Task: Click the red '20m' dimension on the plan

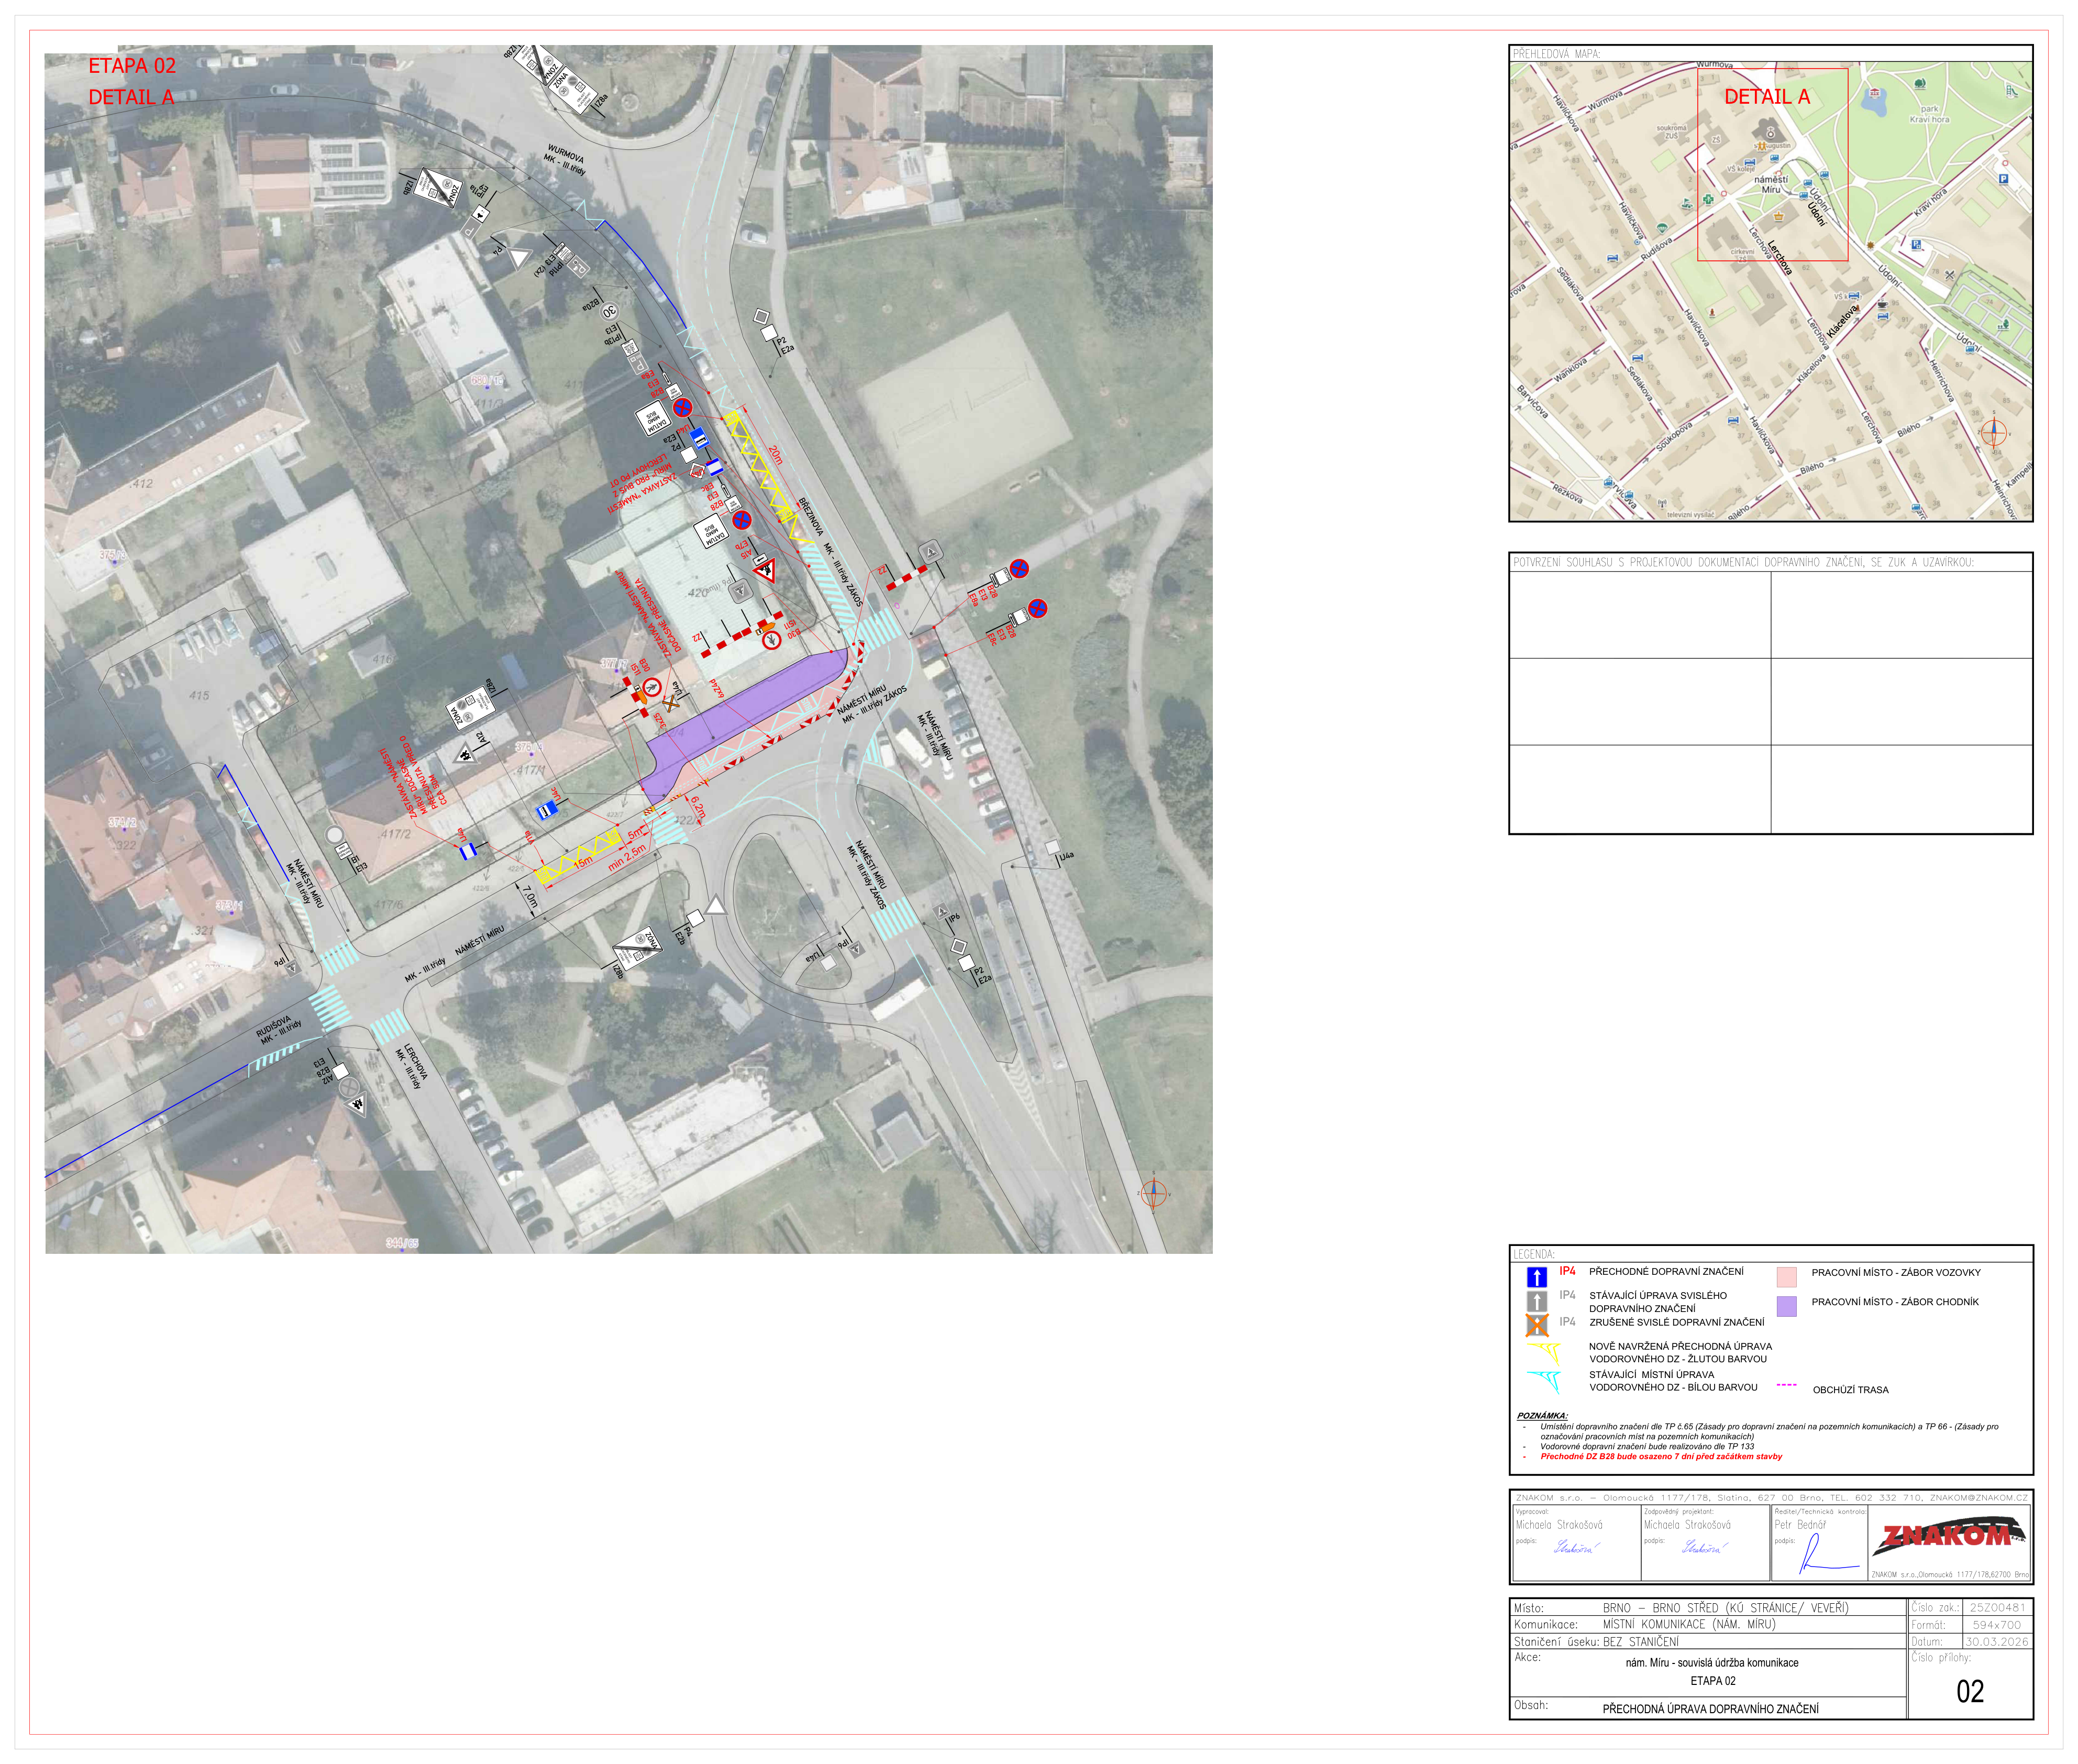Action: coord(775,455)
